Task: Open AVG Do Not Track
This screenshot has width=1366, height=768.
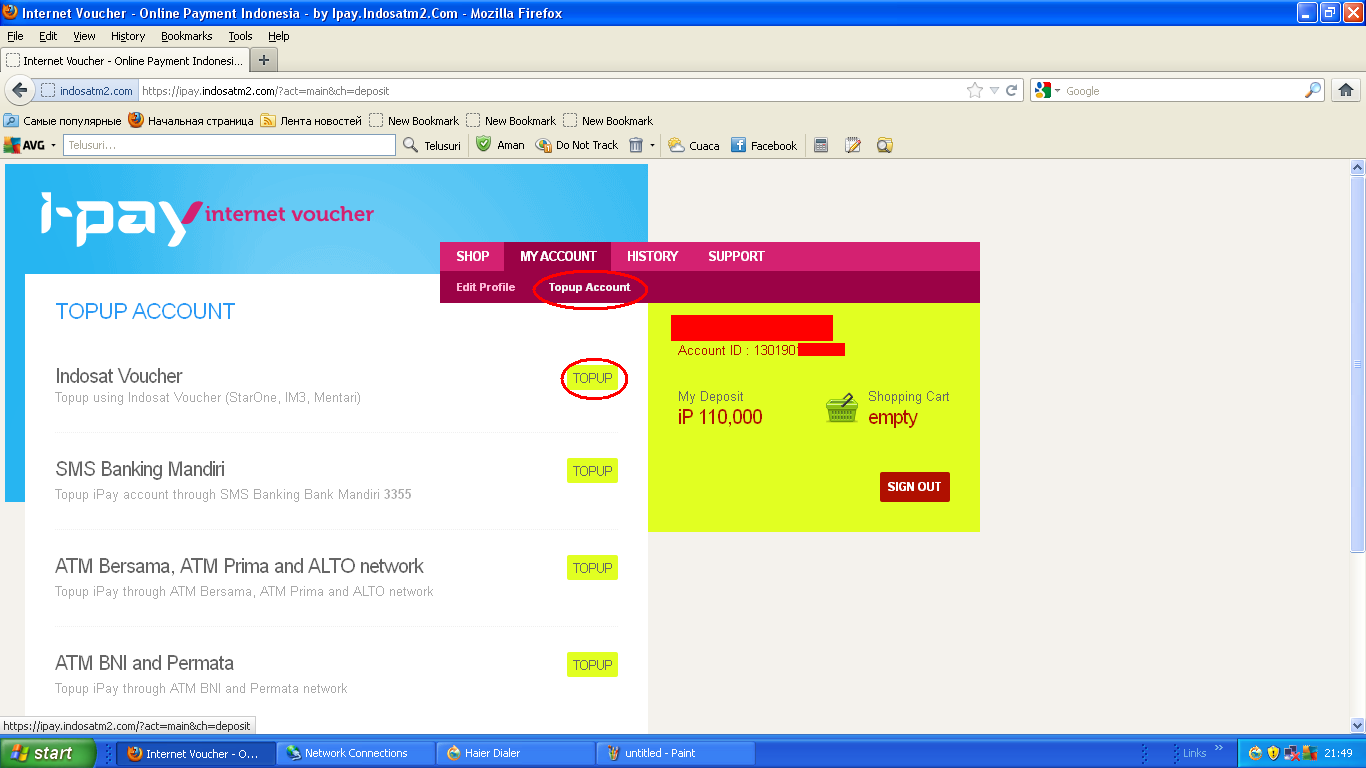Action: point(577,145)
